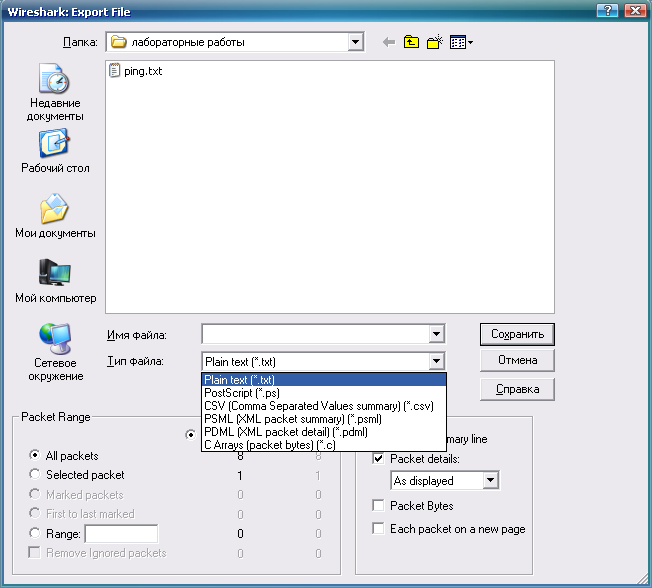Click the Packet Range group label
Image resolution: width=652 pixels, height=588 pixels.
coord(55,417)
